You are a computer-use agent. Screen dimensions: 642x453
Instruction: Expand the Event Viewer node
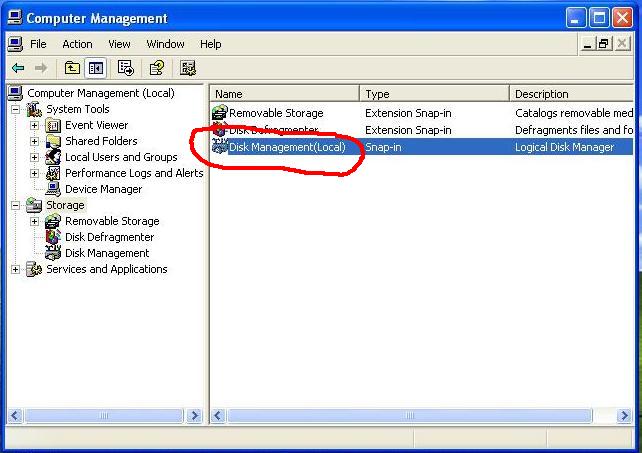tap(34, 125)
